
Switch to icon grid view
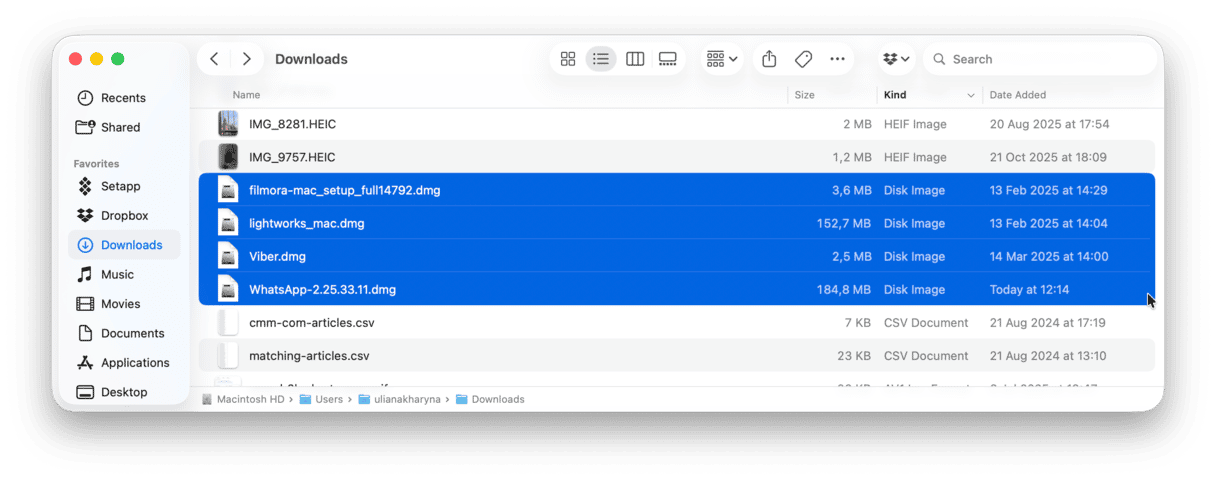pos(568,59)
